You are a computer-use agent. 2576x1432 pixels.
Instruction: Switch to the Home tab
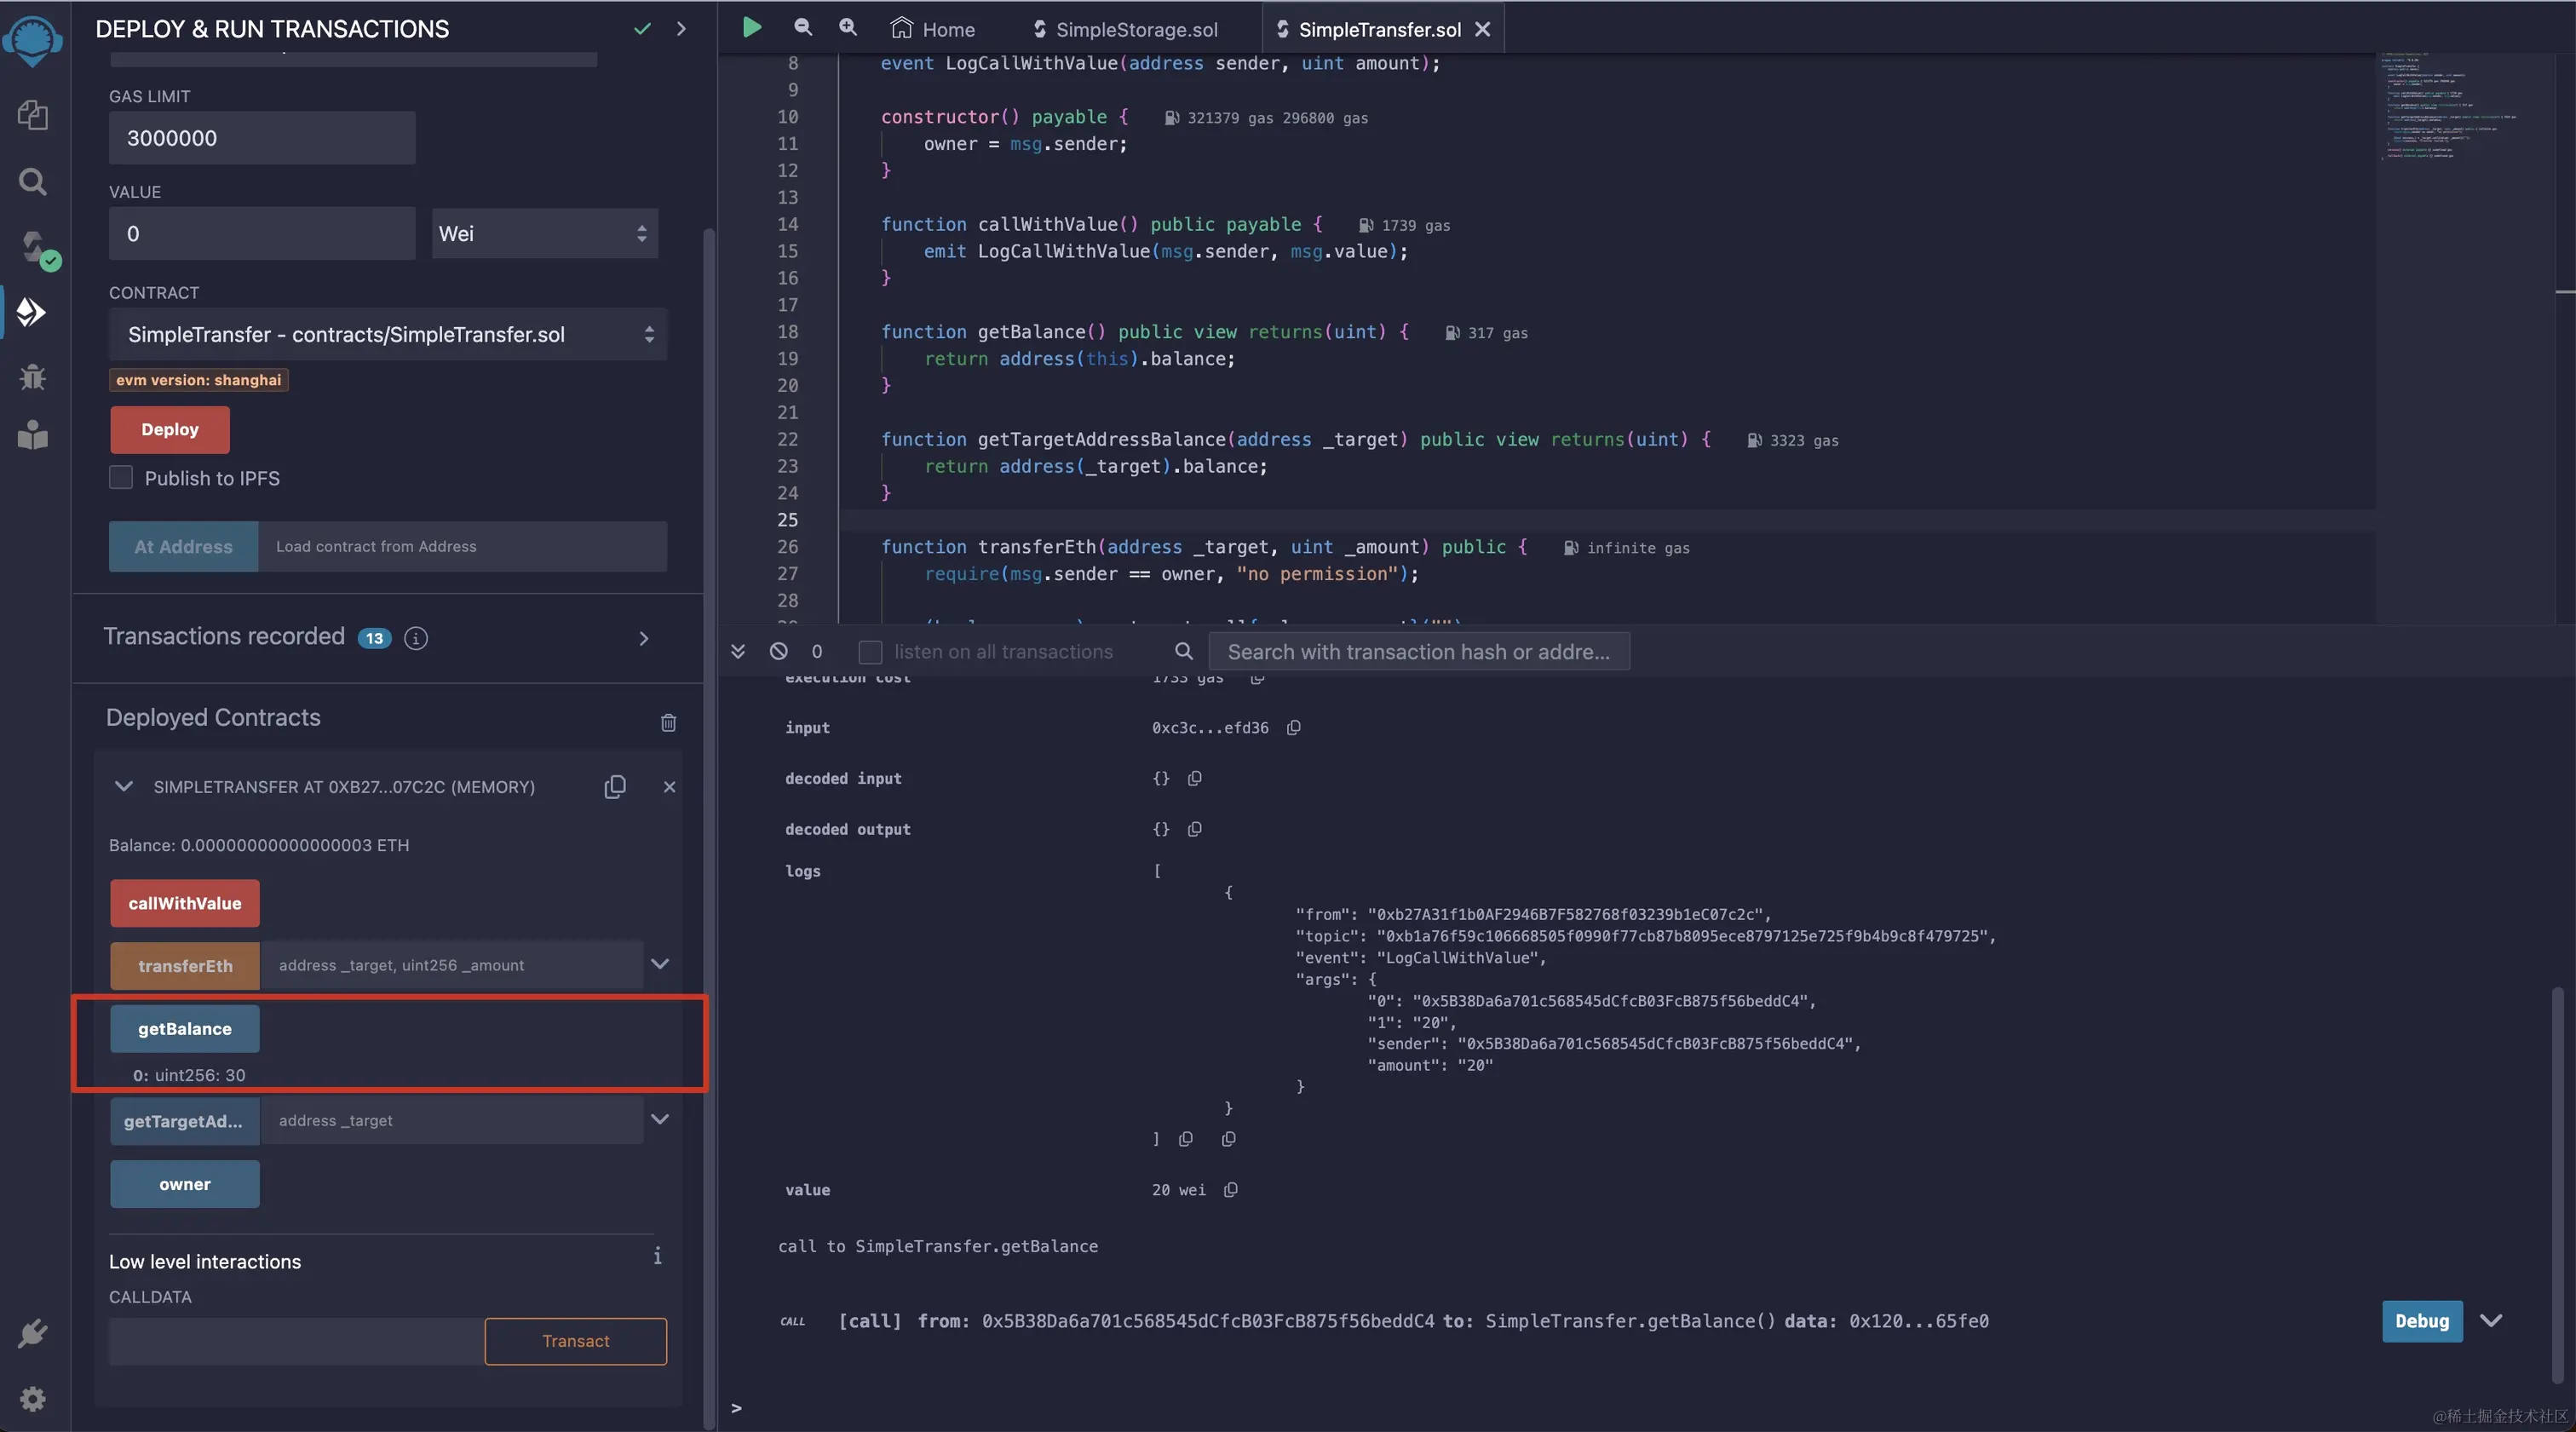[933, 30]
